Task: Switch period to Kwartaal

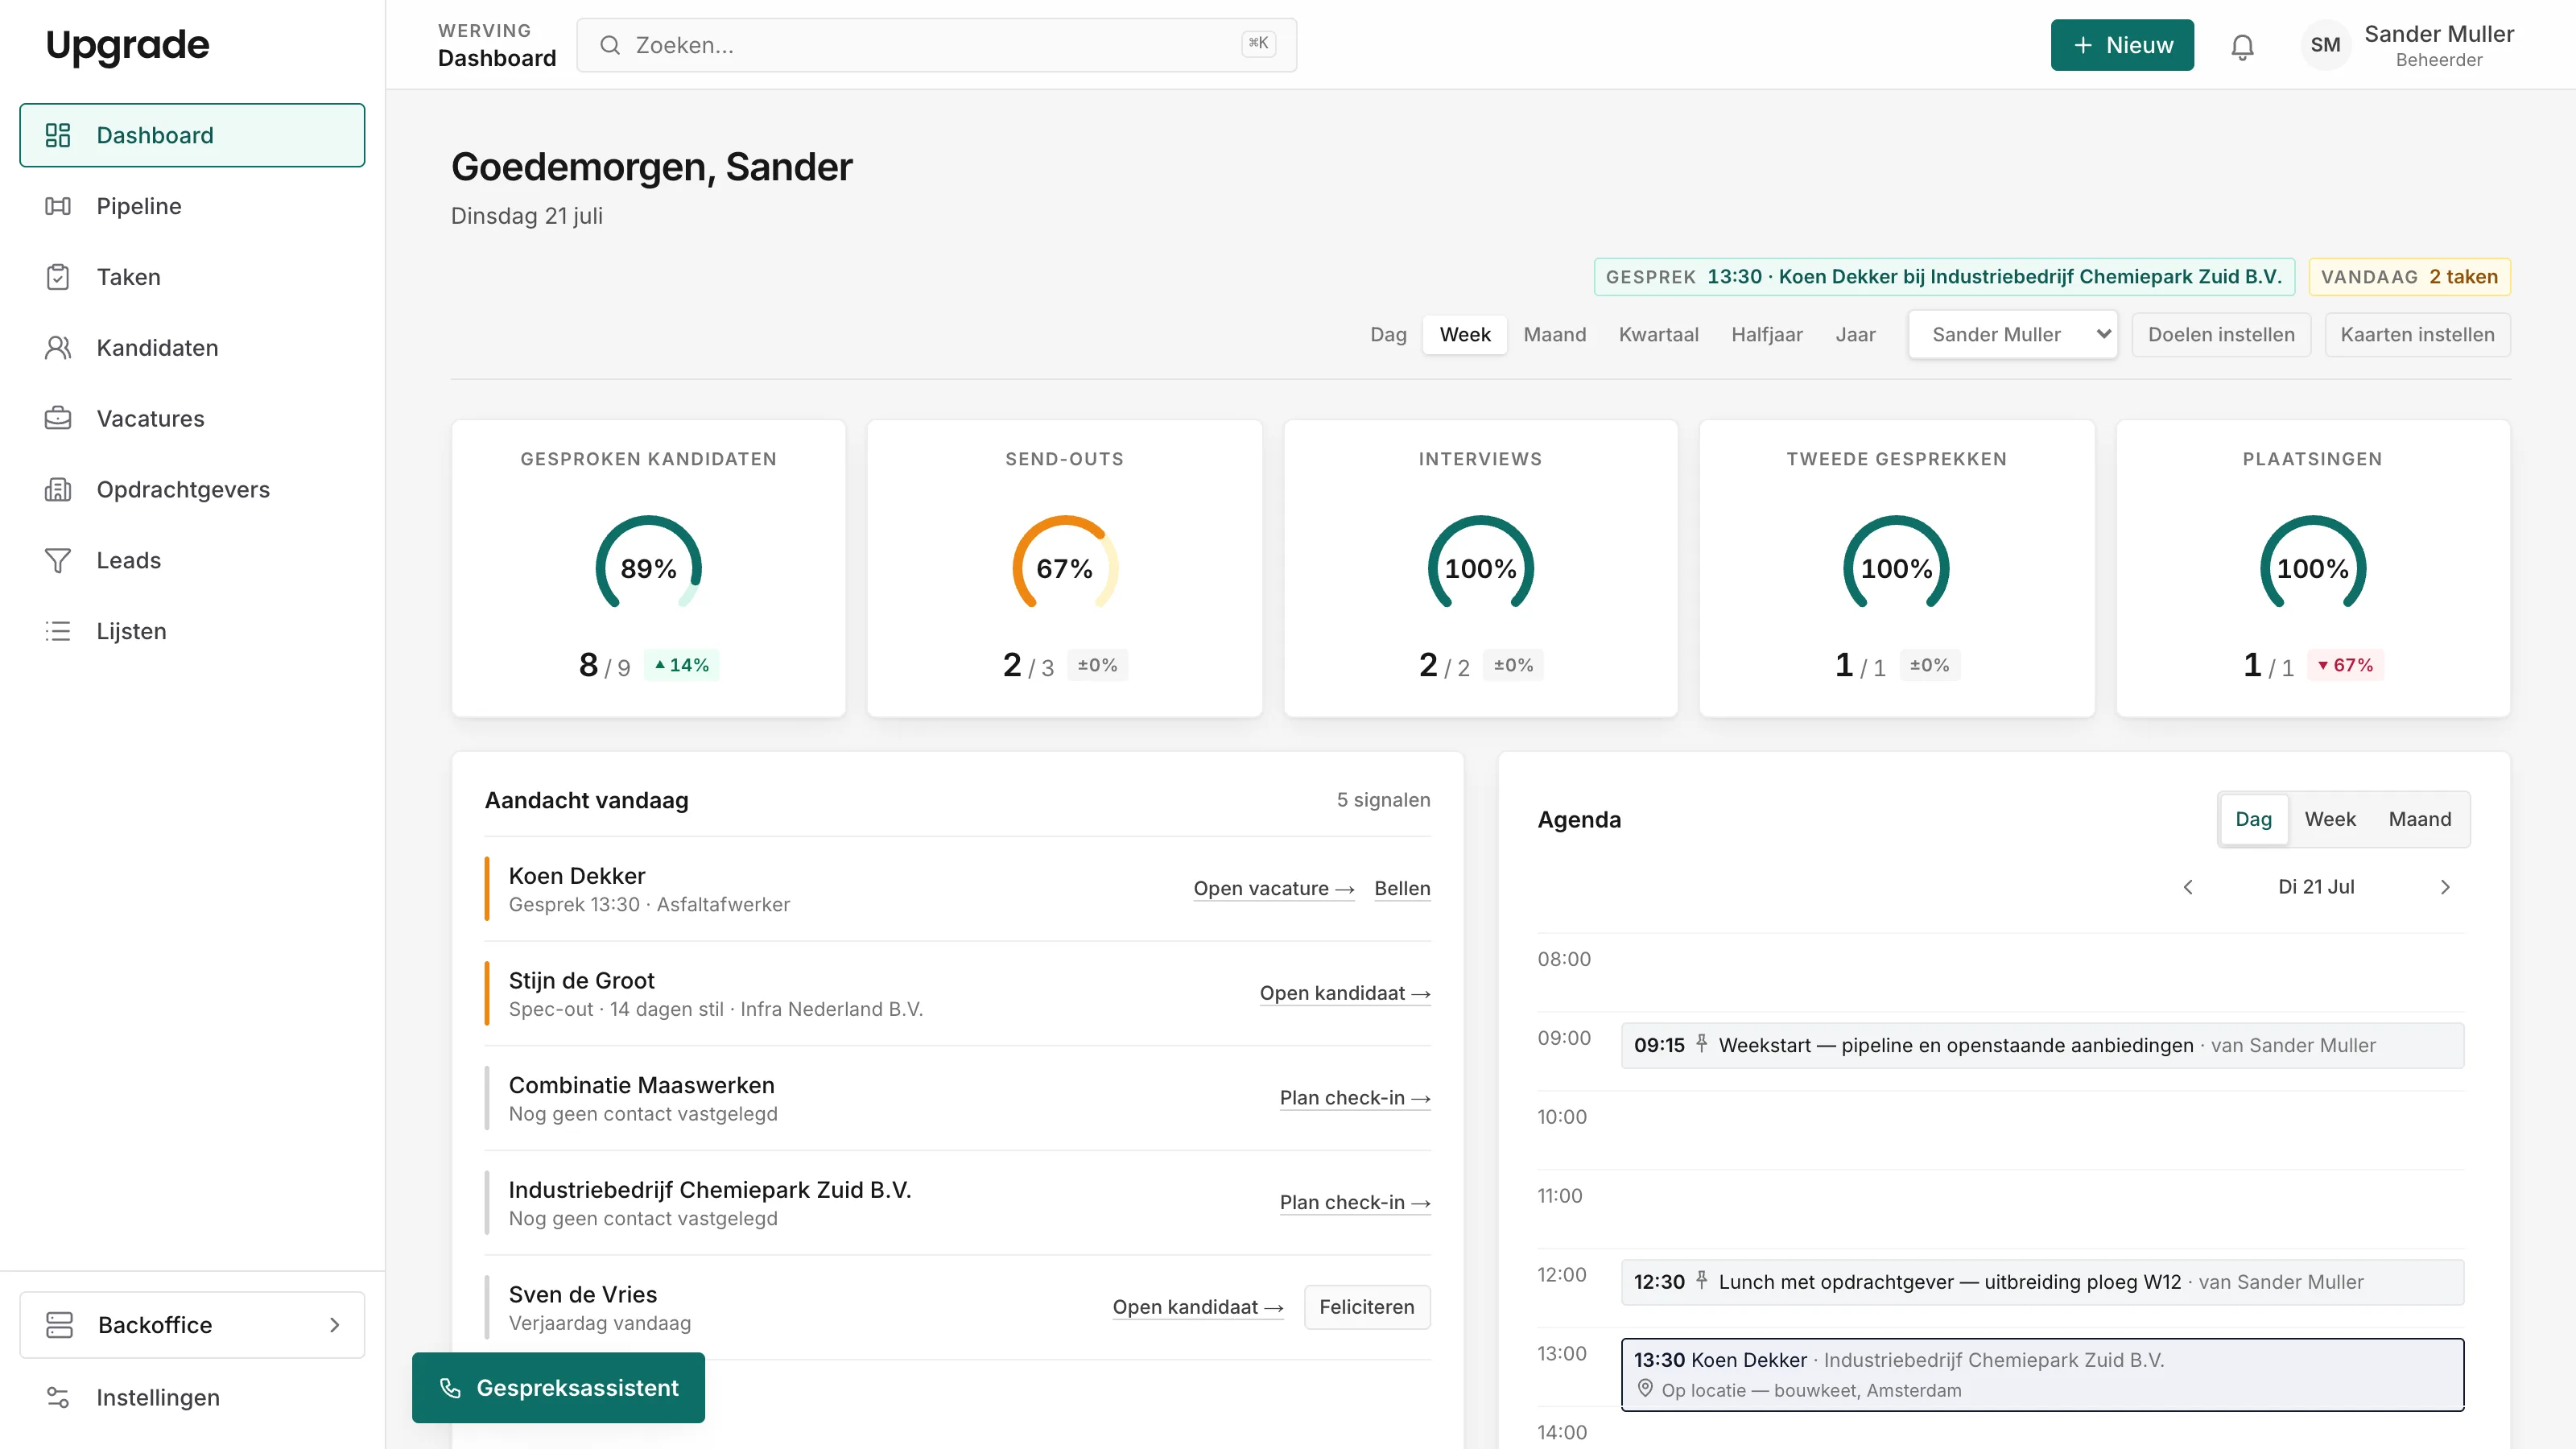Action: coord(1658,334)
